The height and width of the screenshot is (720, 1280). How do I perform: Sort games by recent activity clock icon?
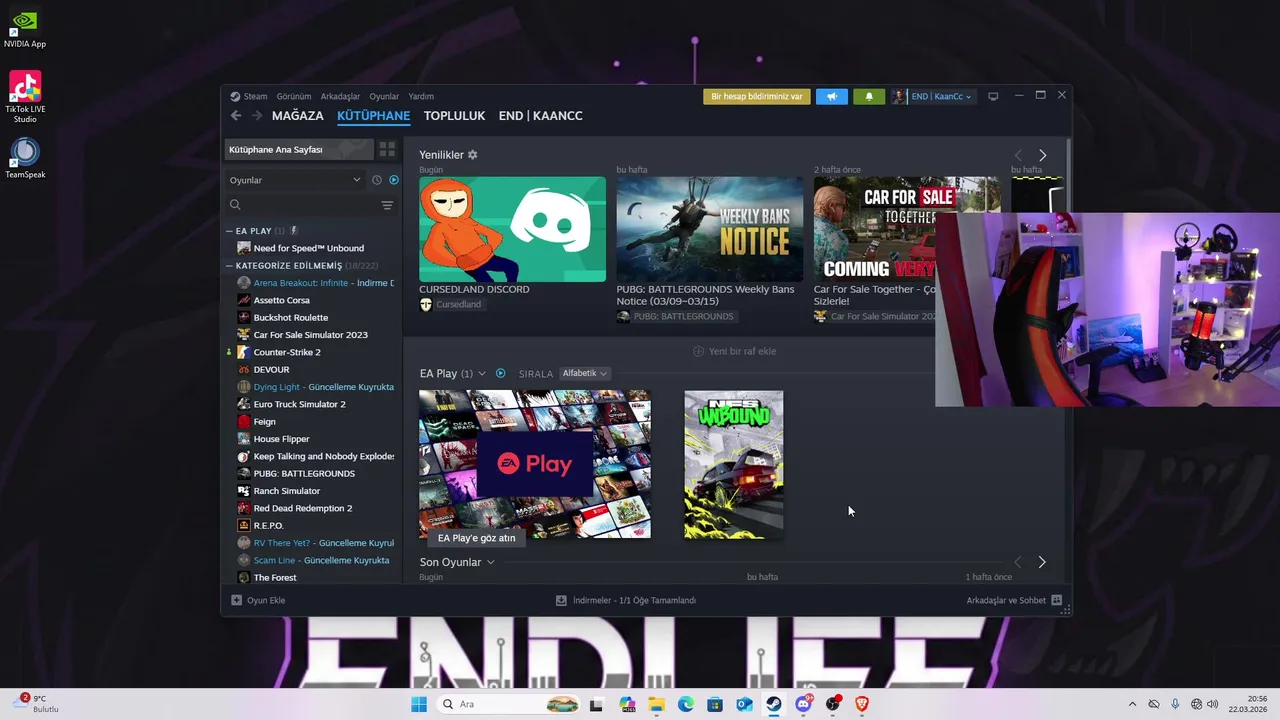pos(377,180)
